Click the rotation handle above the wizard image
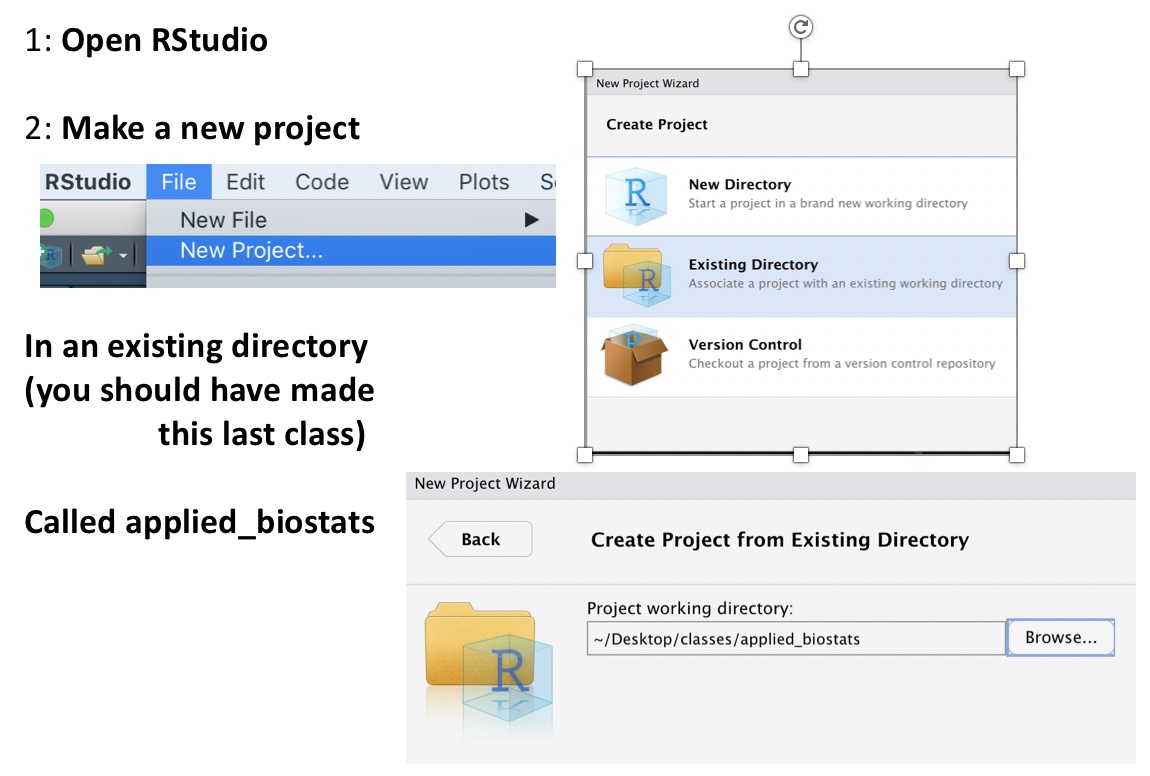1150x776 pixels. coord(800,27)
